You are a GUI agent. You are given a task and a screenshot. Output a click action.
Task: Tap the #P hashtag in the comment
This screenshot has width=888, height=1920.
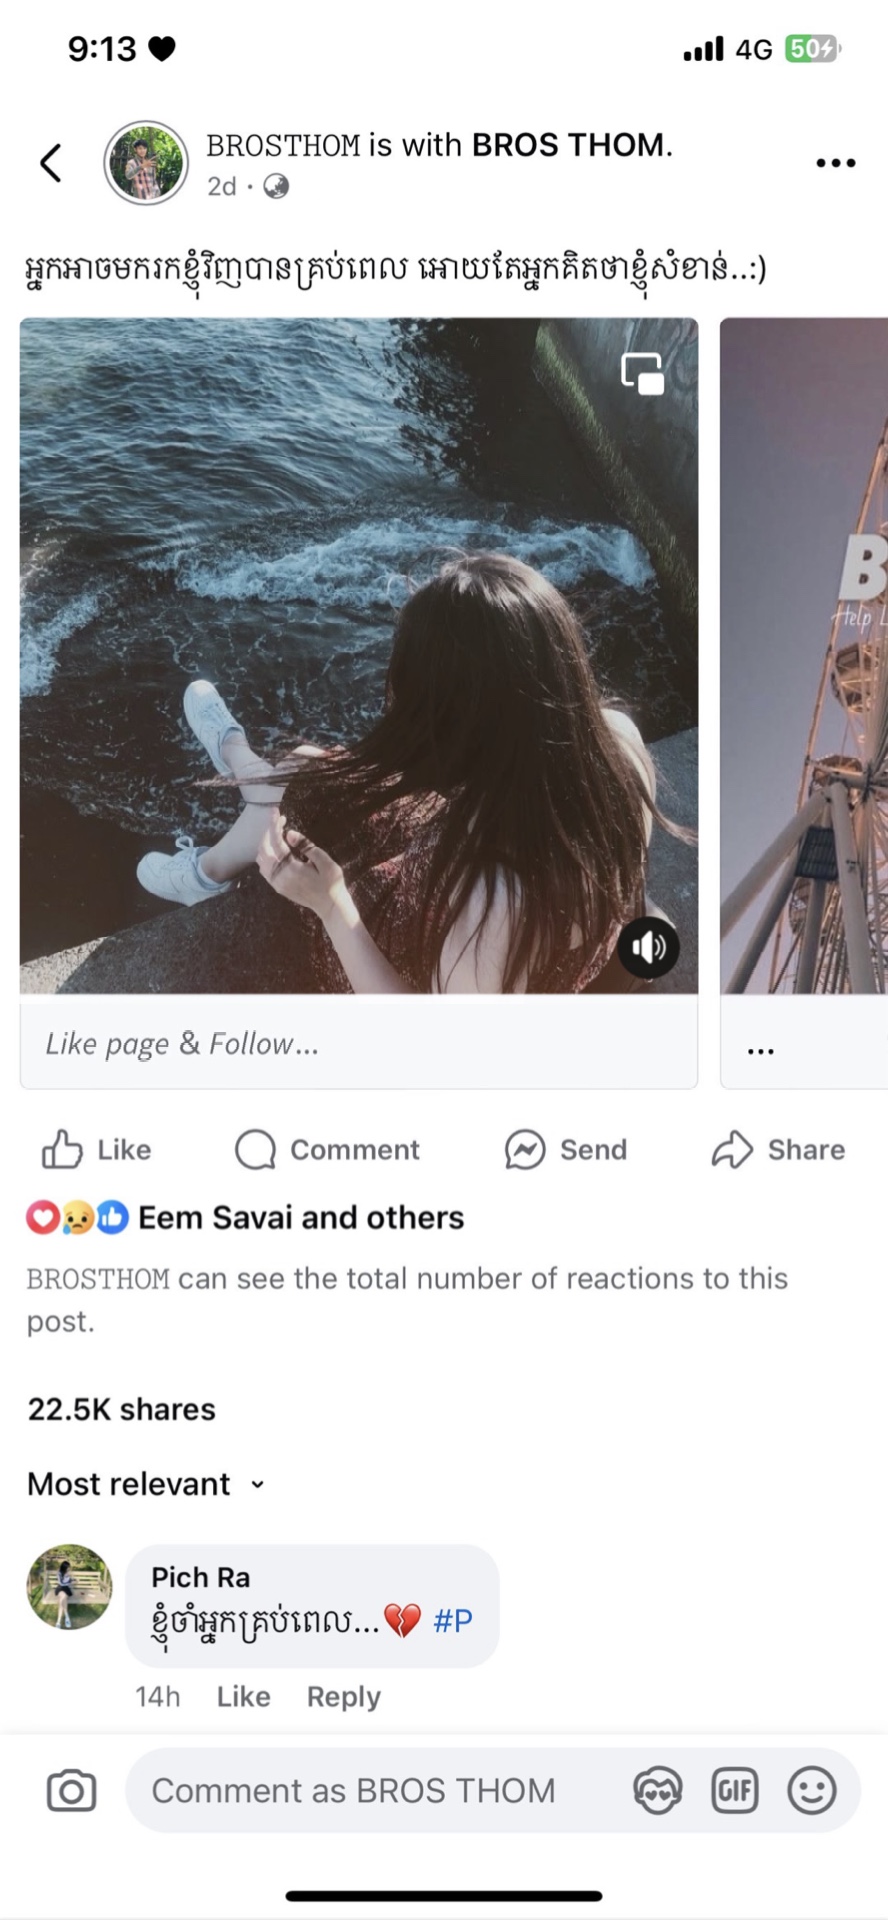(x=452, y=1621)
